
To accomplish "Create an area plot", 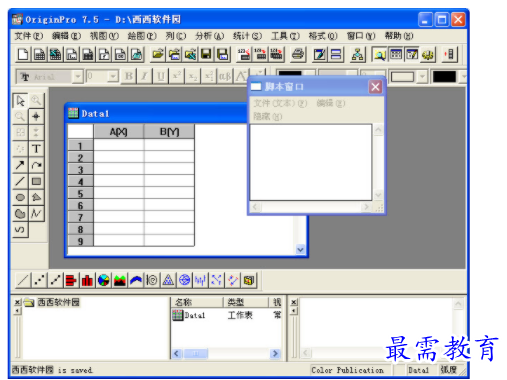I will [120, 280].
